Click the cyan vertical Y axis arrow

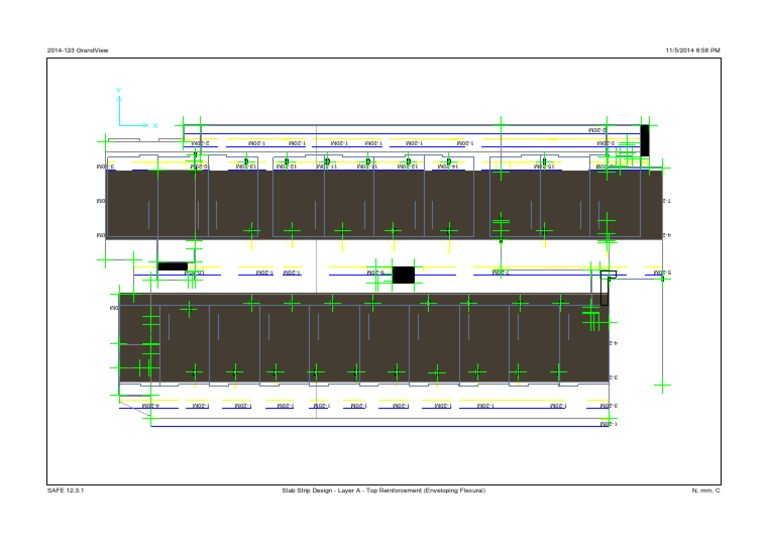click(x=119, y=110)
